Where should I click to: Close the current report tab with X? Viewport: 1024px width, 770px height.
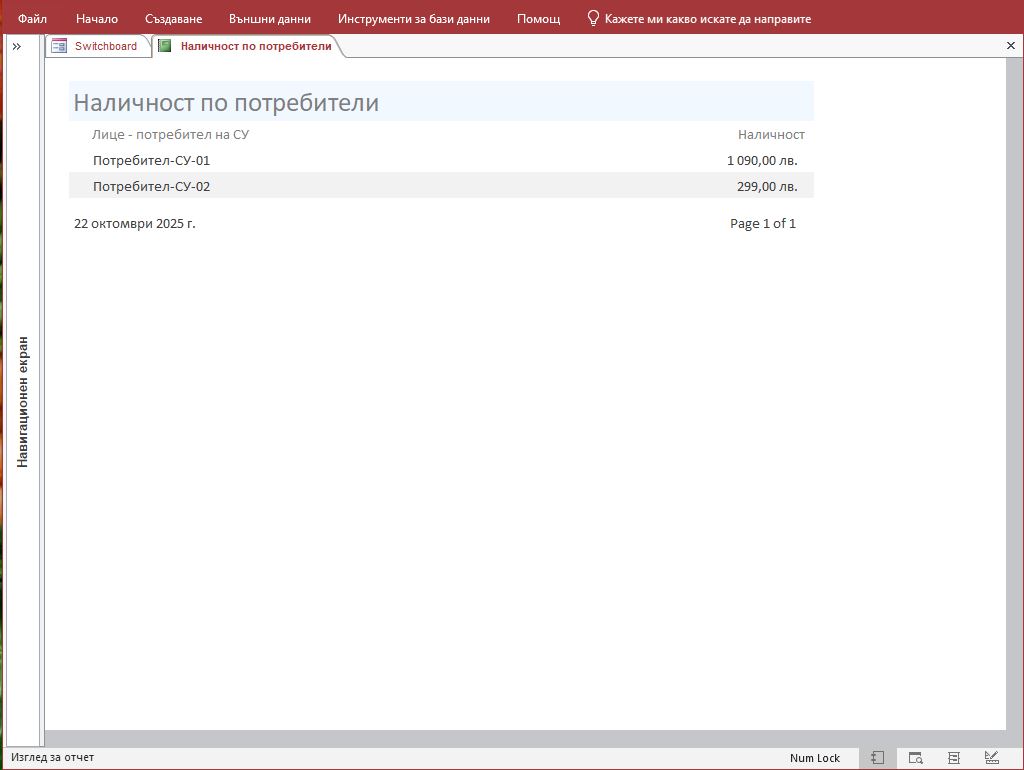click(1010, 46)
